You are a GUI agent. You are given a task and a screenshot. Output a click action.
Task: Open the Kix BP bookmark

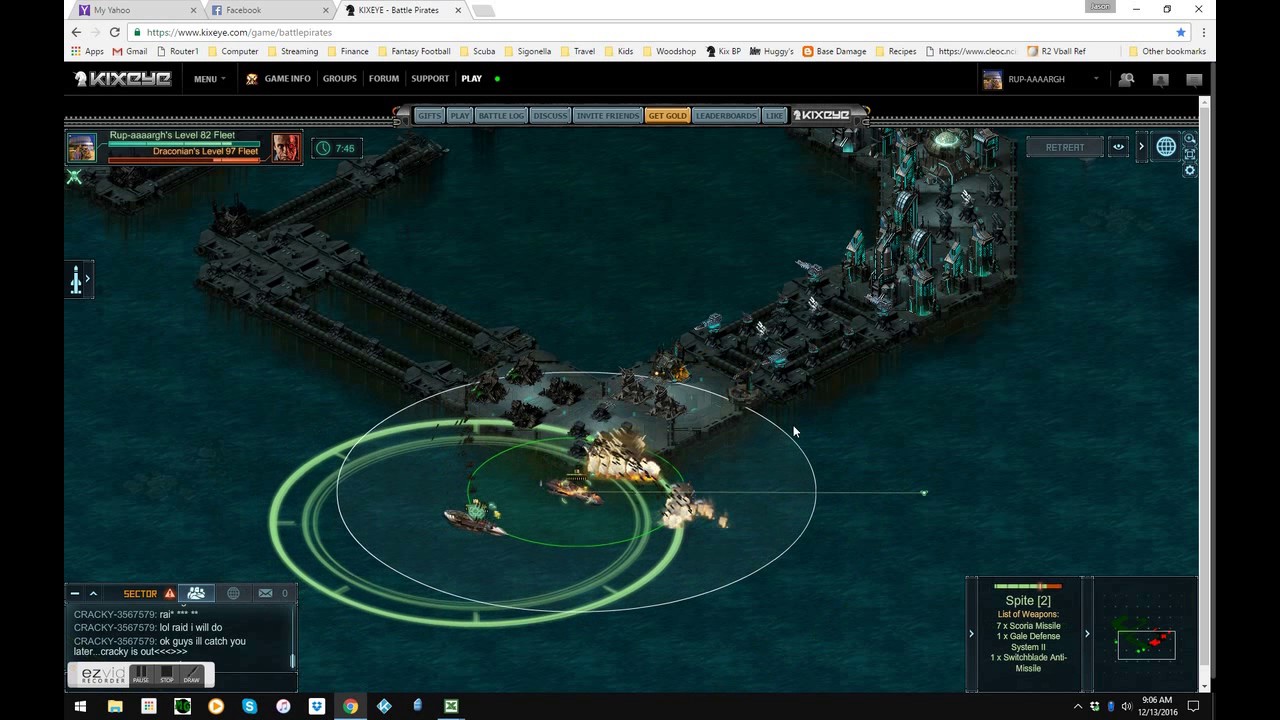(x=723, y=51)
